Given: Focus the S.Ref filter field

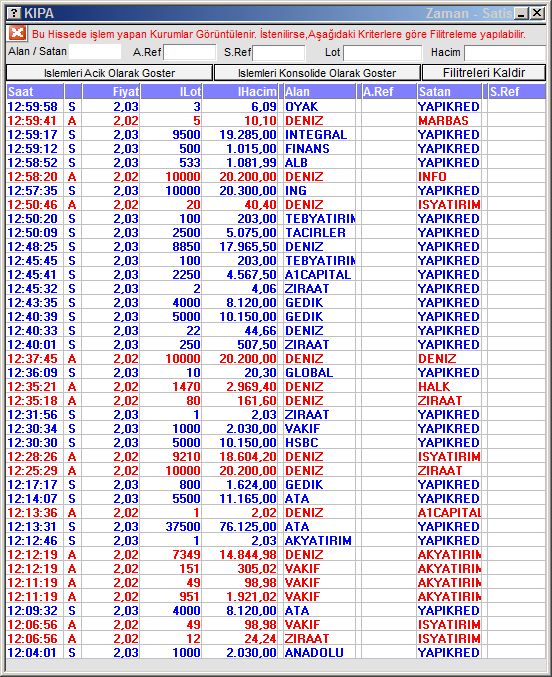Looking at the screenshot, I should (279, 53).
